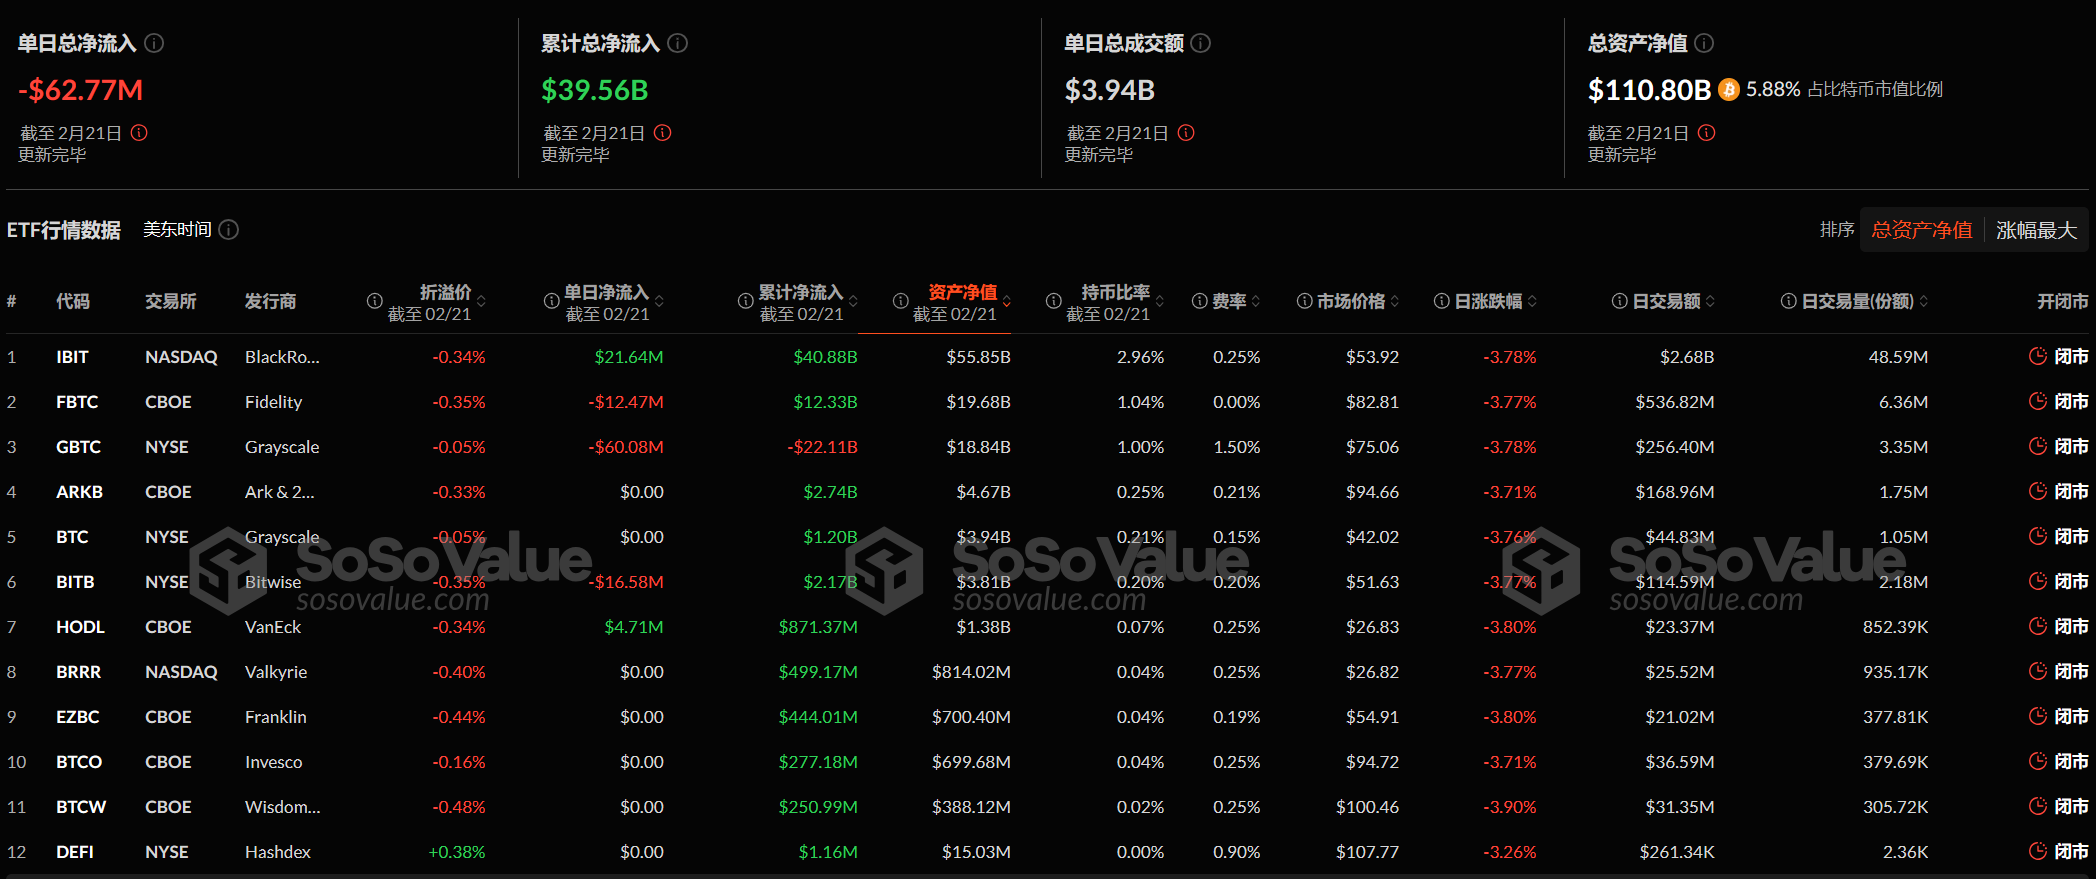Click info icon beside 累计总净流入 title
2096x879 pixels.
(x=677, y=43)
